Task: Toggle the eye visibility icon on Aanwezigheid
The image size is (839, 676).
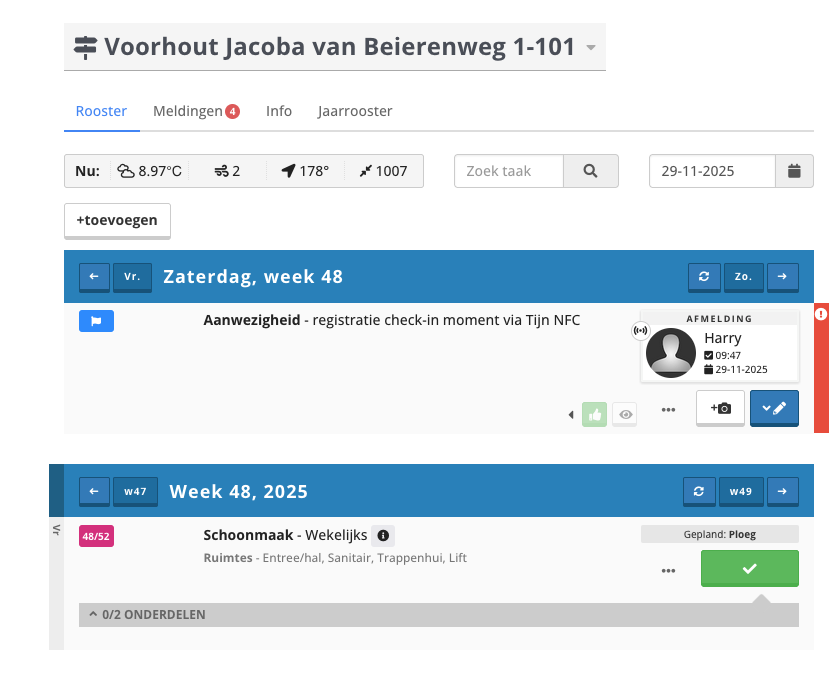Action: pyautogui.click(x=625, y=414)
